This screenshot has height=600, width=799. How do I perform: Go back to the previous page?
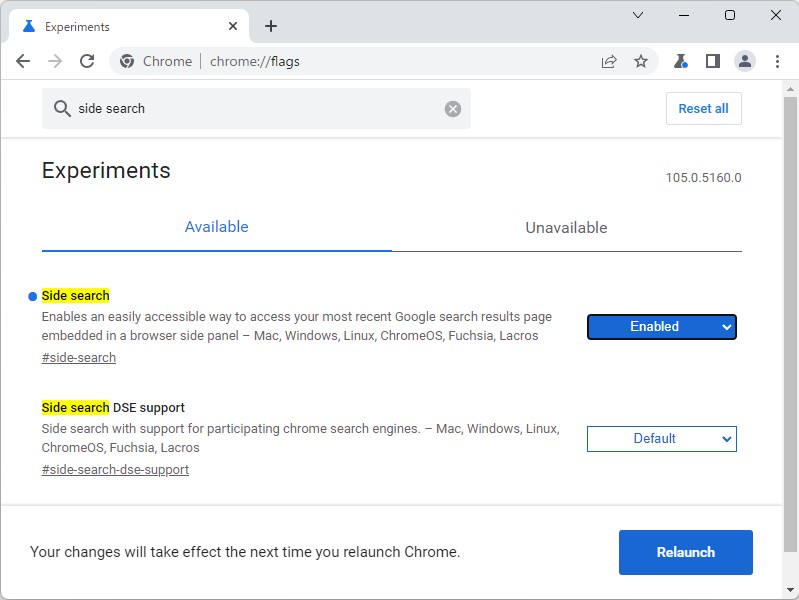(x=23, y=61)
